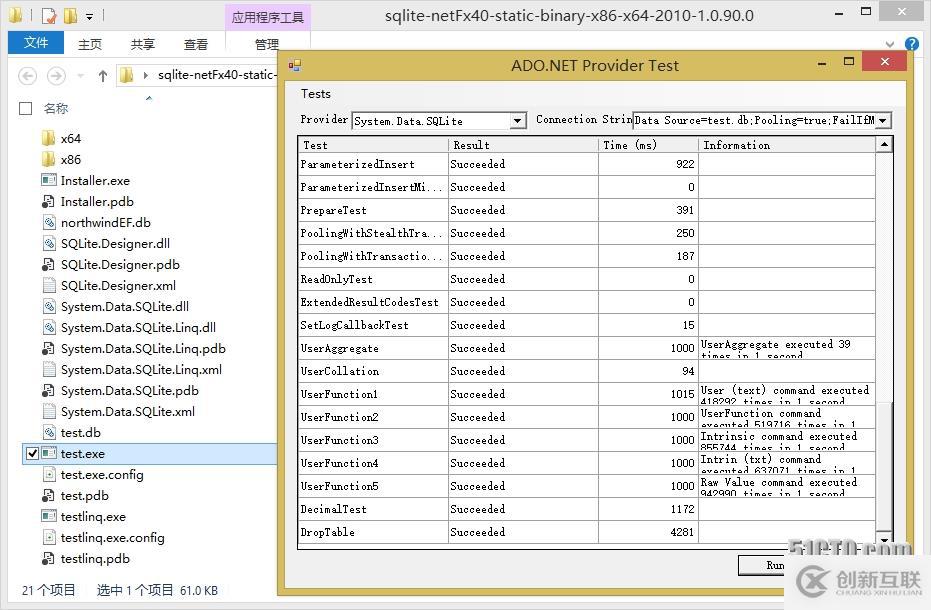Click the Time (ms) column header
This screenshot has width=931, height=610.
[x=647, y=145]
